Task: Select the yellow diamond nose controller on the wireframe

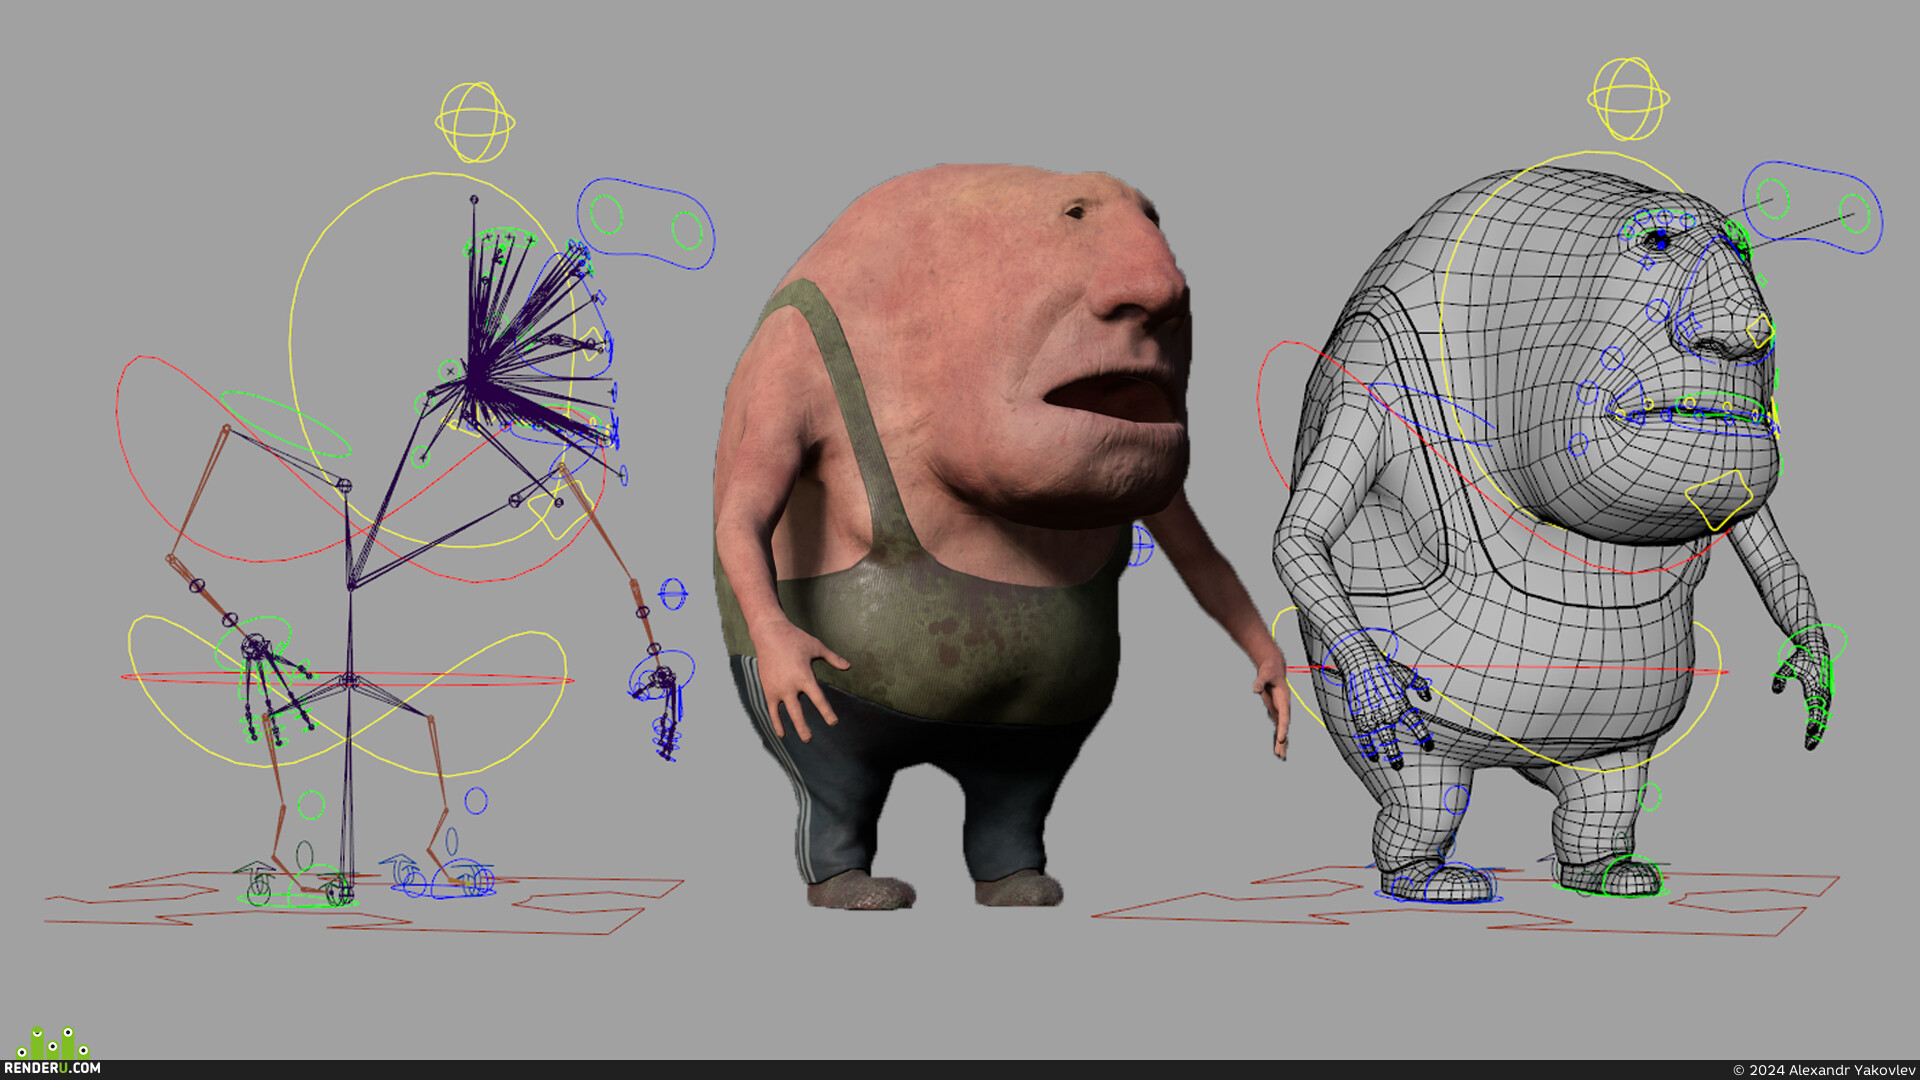Action: [1760, 331]
